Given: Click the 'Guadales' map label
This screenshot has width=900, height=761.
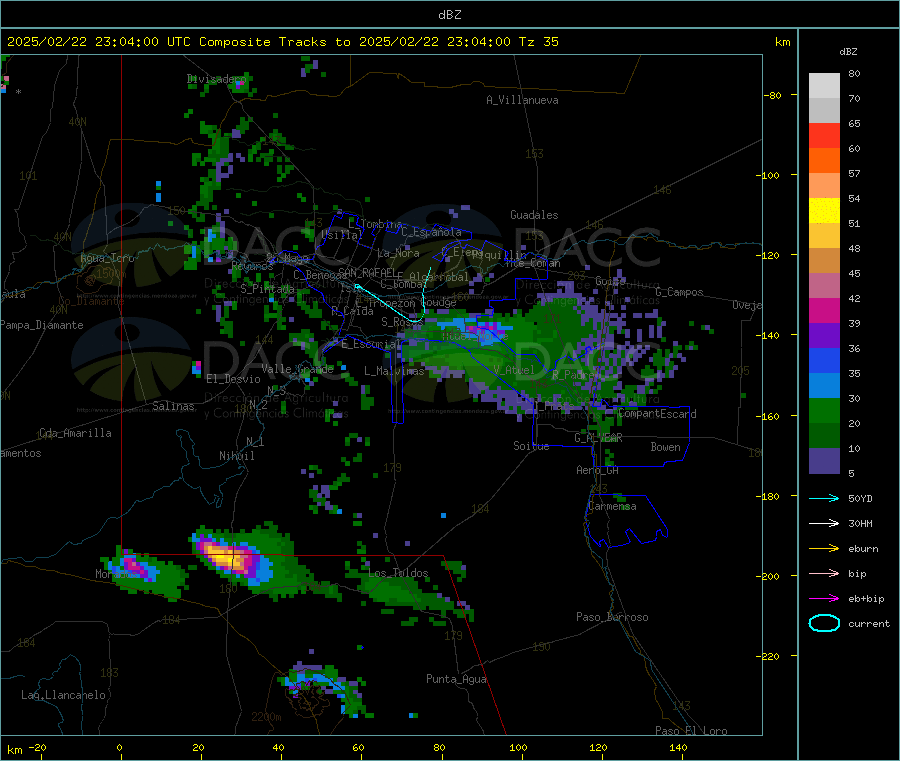Looking at the screenshot, I should click(534, 215).
